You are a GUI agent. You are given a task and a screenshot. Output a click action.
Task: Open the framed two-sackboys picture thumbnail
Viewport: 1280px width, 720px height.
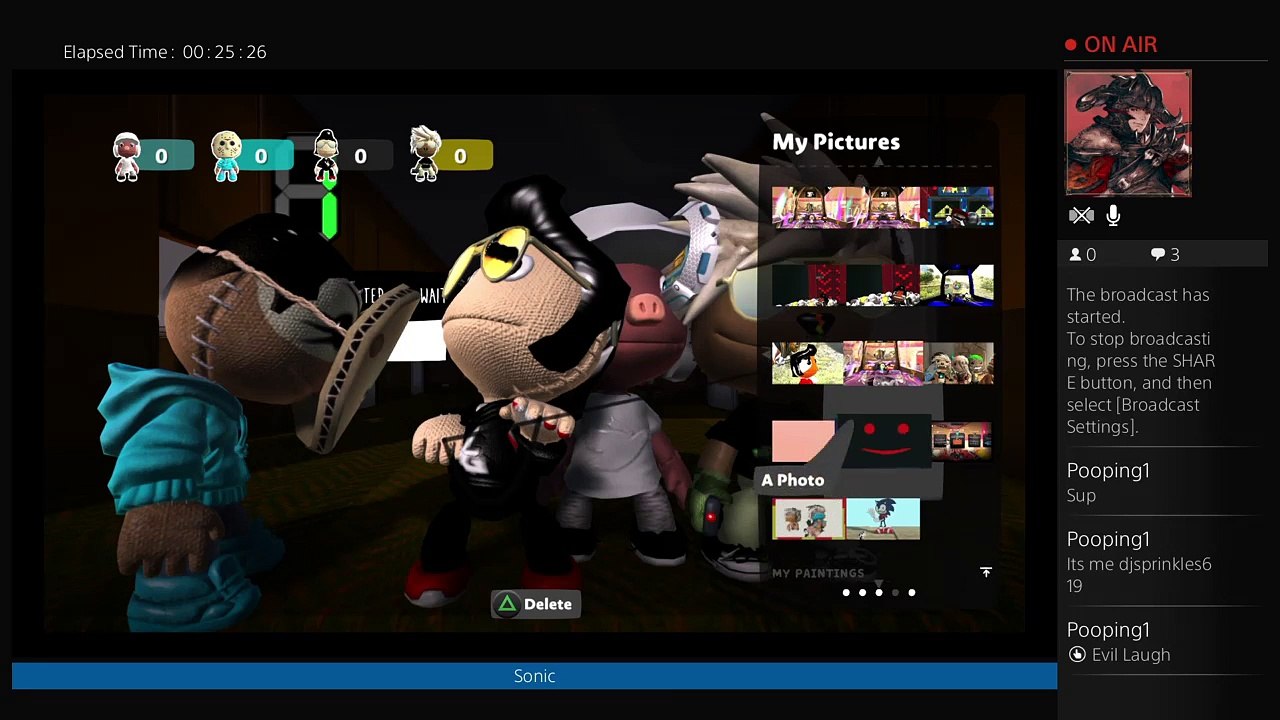point(808,519)
